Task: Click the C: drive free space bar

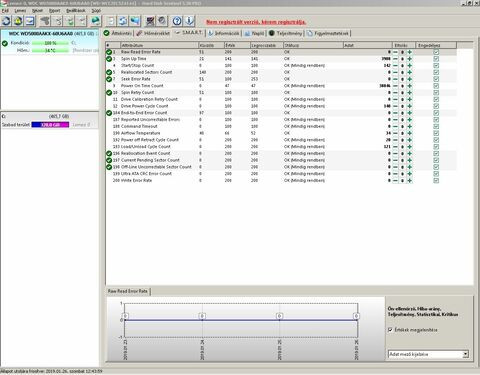Action: [x=50, y=125]
